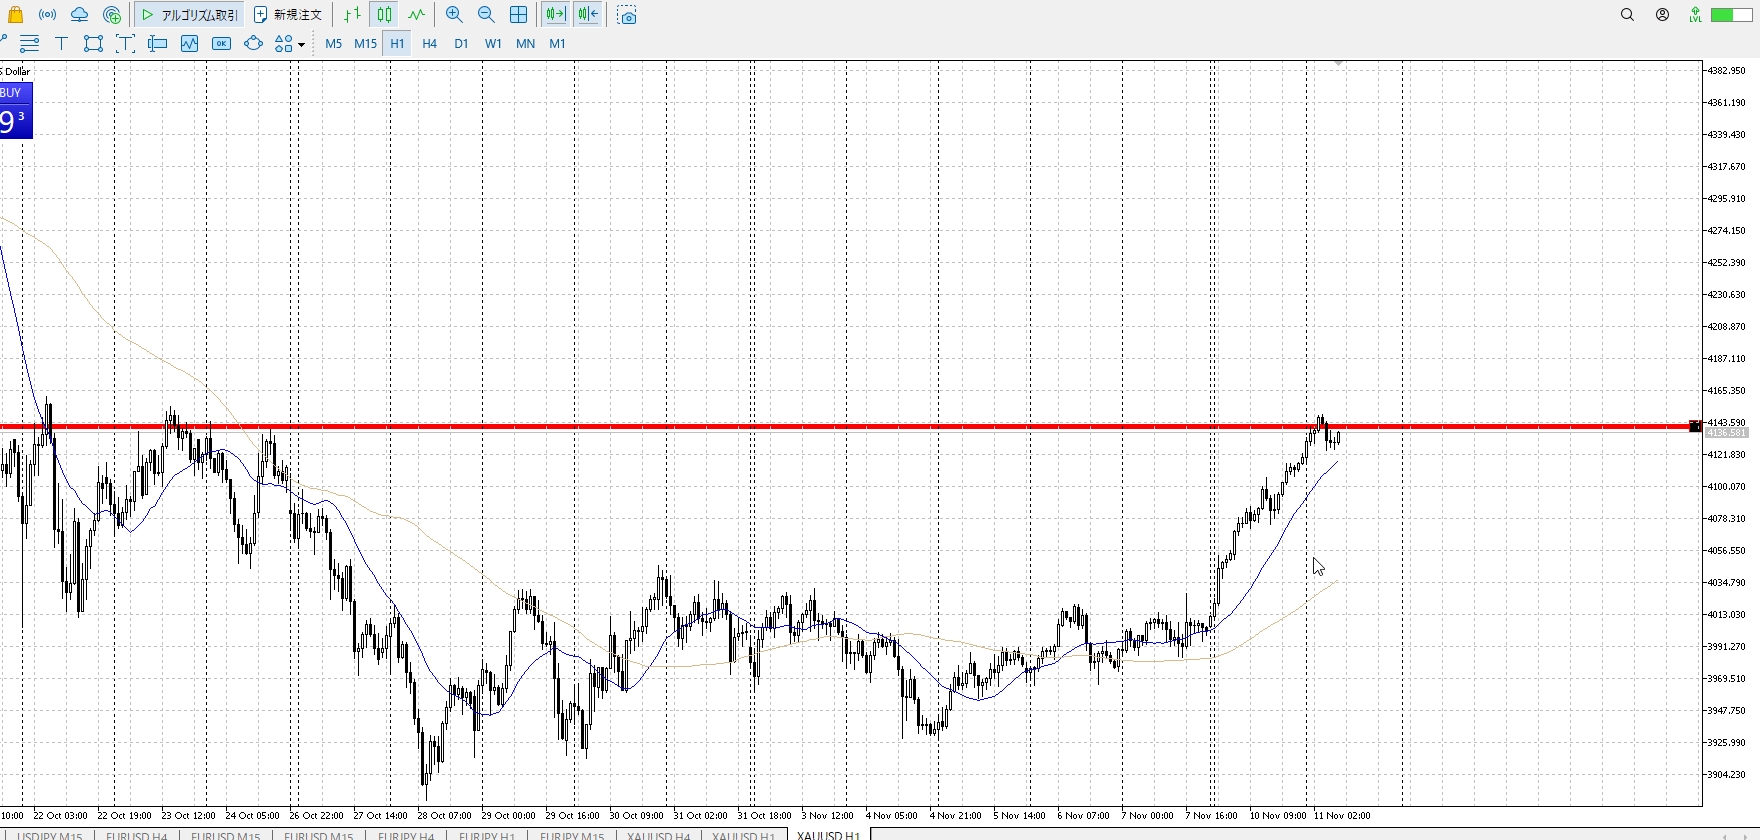
Task: Expand the shapes objects dropdown arrow
Action: (301, 44)
